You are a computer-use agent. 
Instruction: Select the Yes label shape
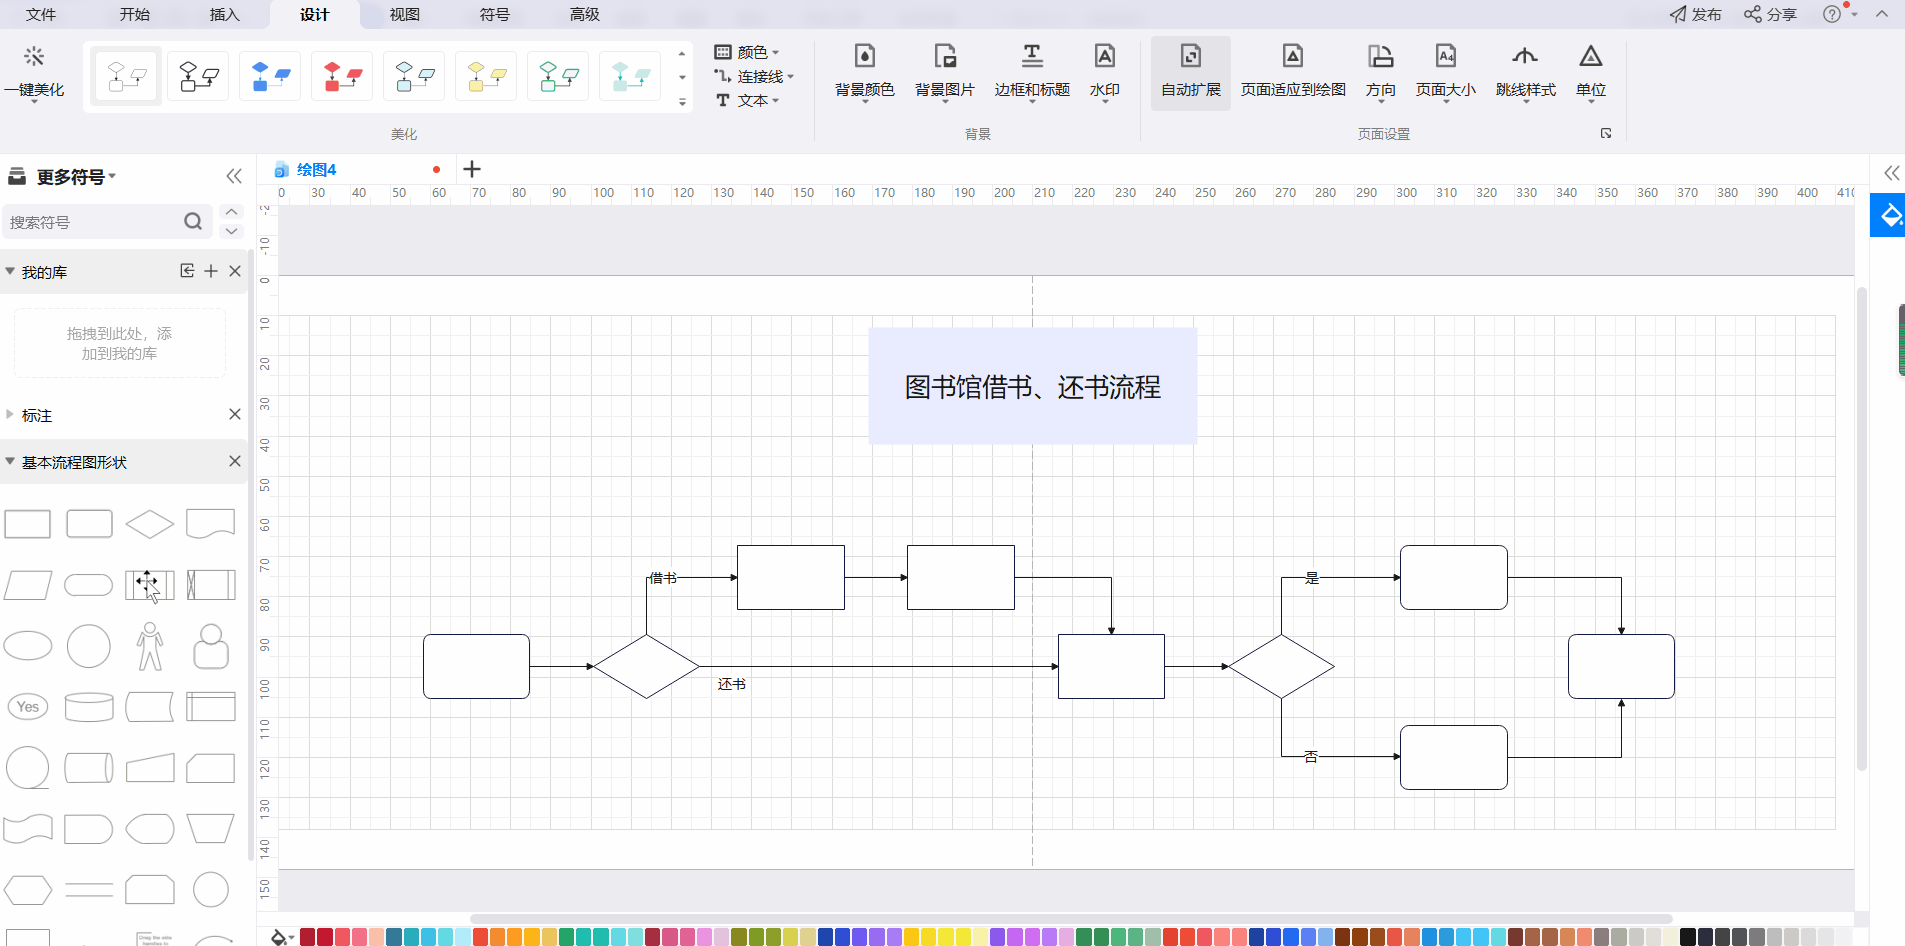tap(28, 707)
